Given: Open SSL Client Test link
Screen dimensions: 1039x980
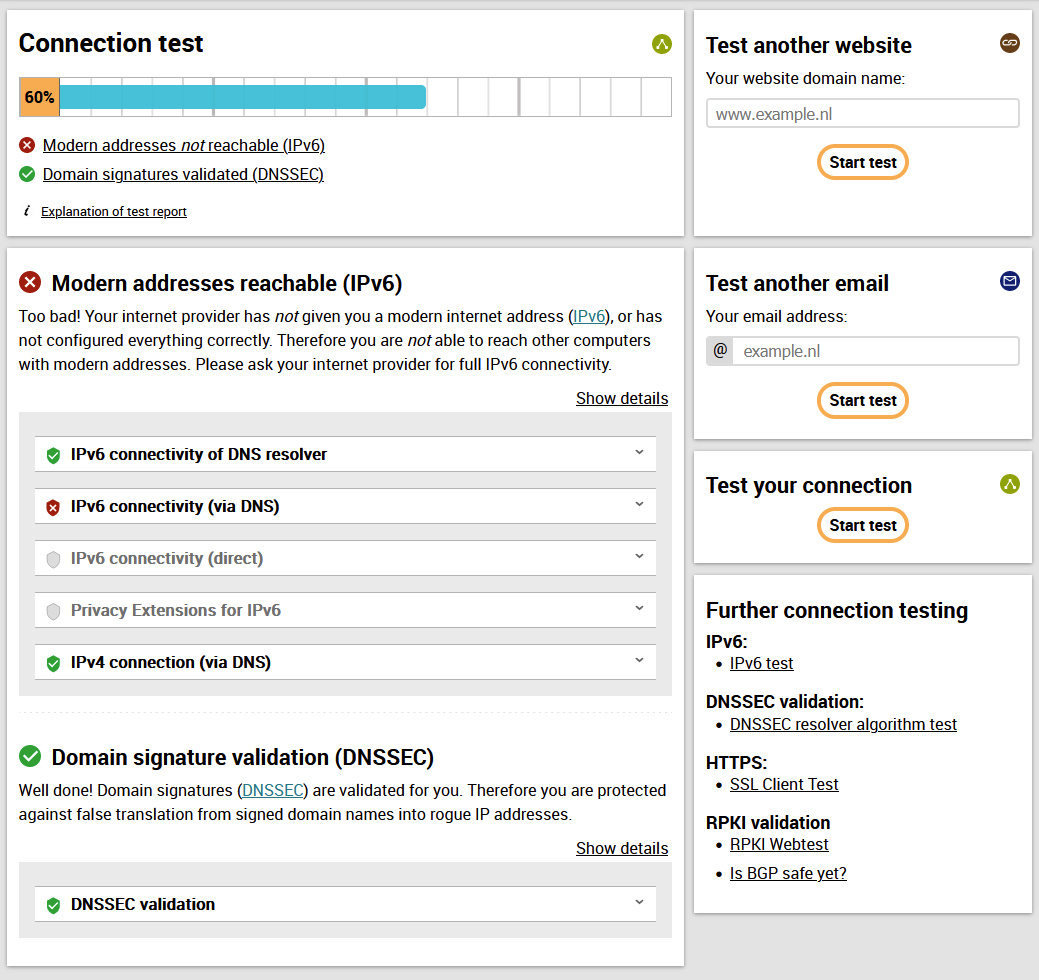Looking at the screenshot, I should point(784,785).
